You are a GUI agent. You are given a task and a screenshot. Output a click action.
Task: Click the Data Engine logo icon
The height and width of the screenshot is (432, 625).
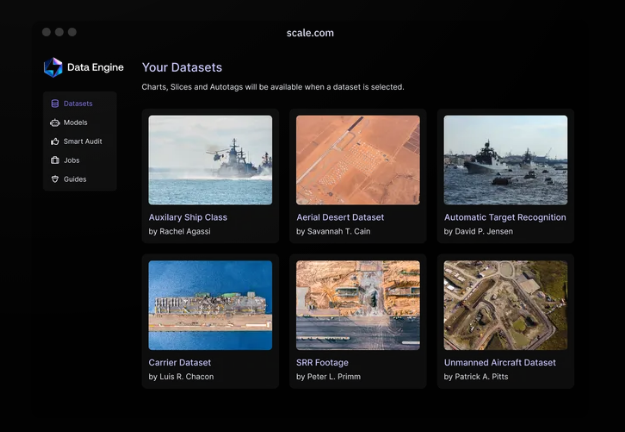(x=53, y=67)
